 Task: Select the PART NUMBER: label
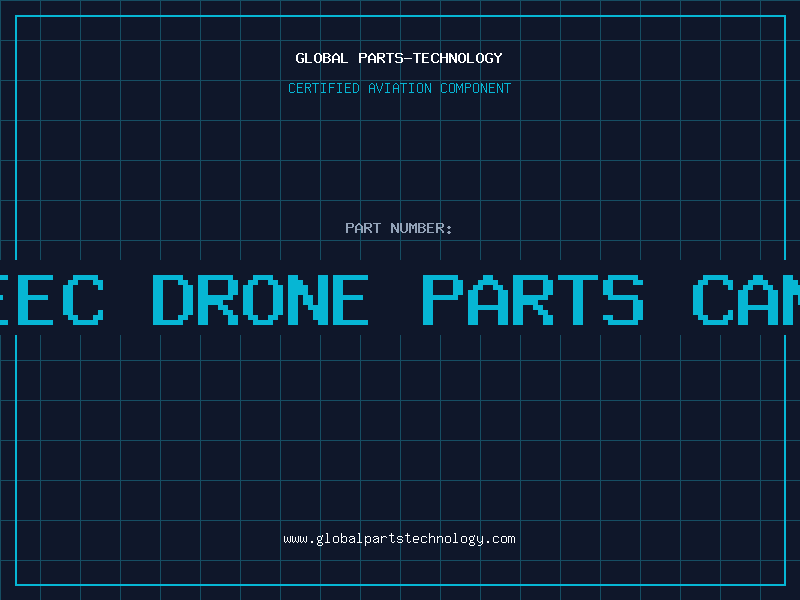click(x=399, y=228)
